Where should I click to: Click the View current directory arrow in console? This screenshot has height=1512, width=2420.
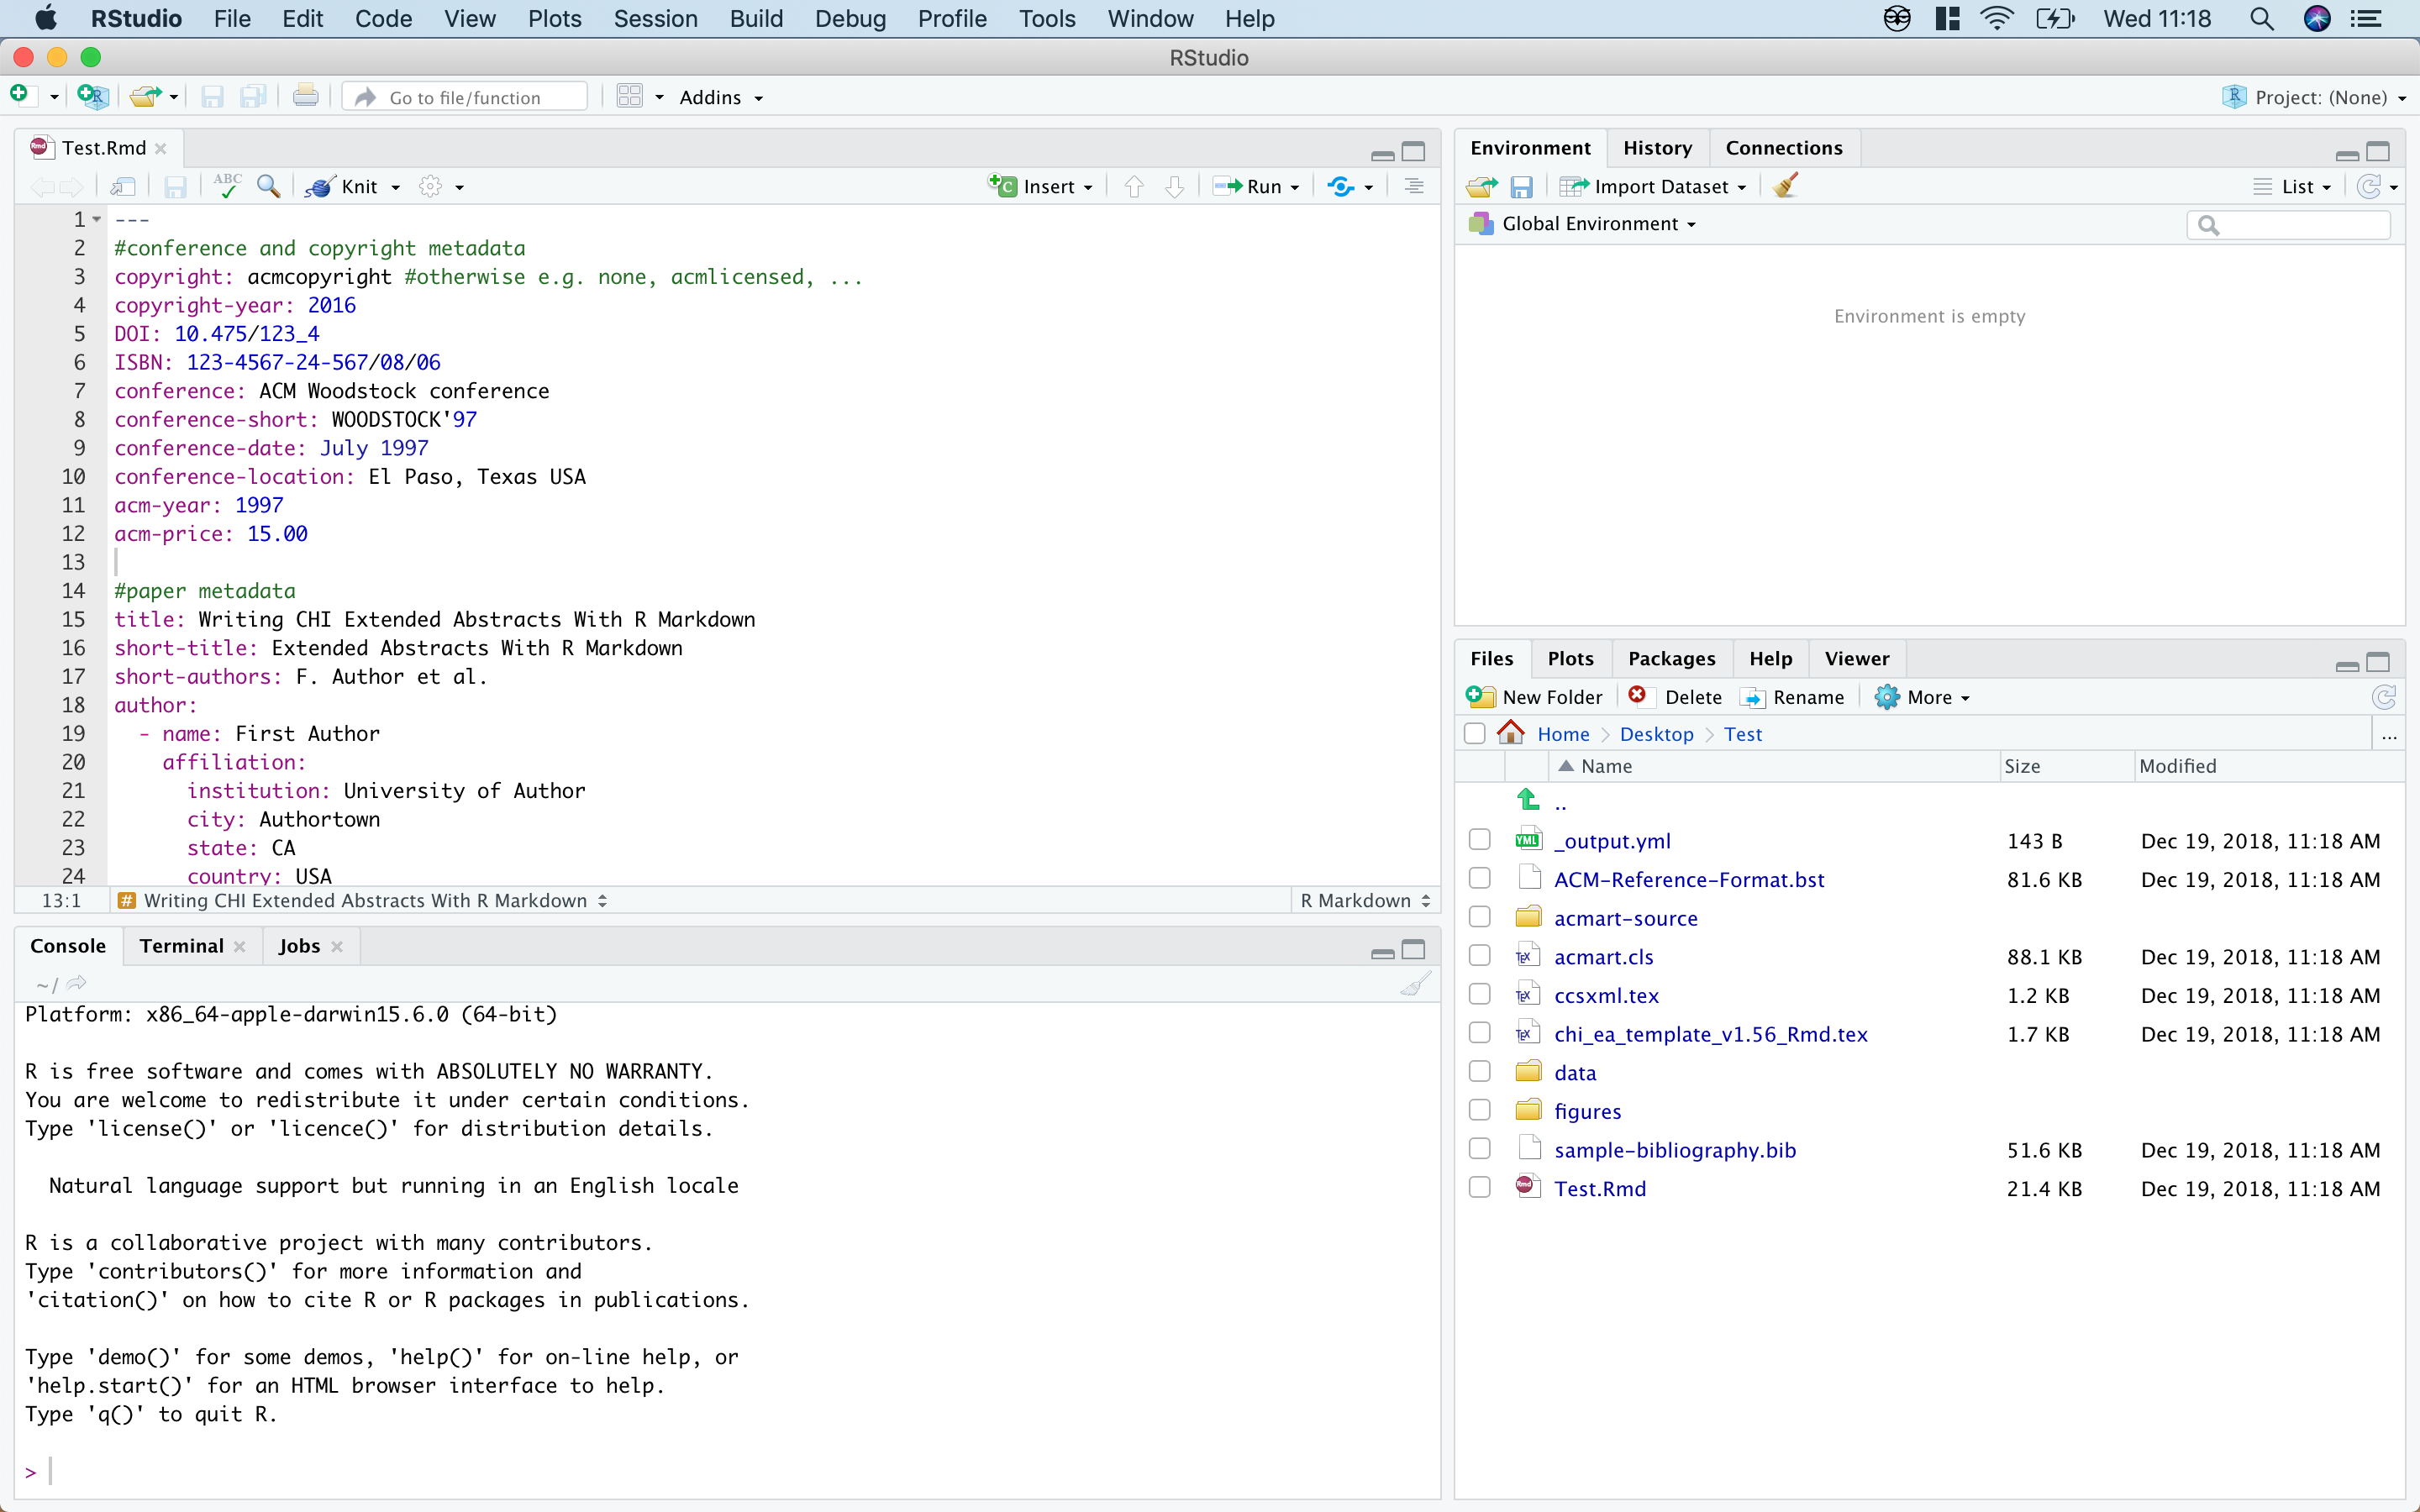tap(77, 984)
